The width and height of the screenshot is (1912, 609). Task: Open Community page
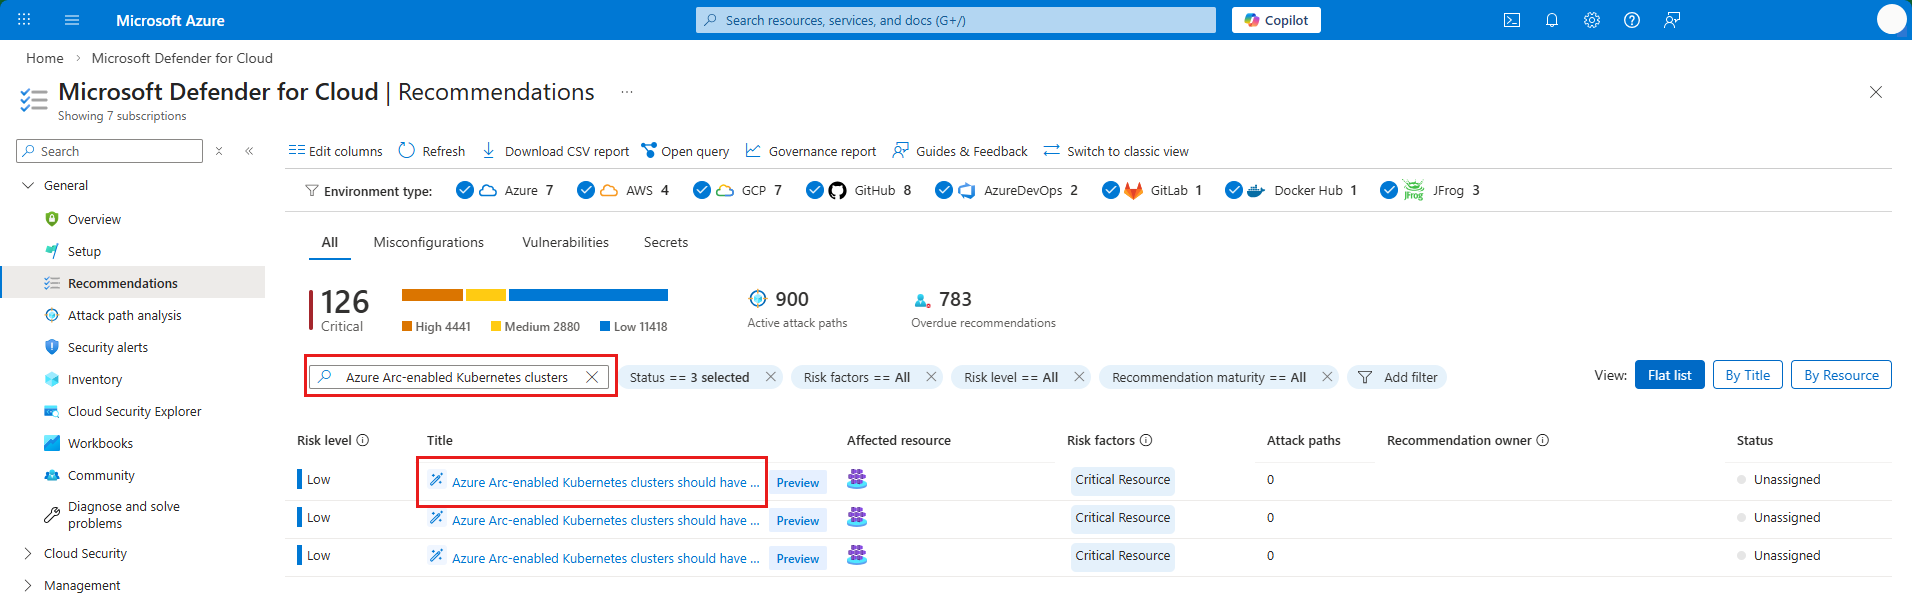[101, 475]
